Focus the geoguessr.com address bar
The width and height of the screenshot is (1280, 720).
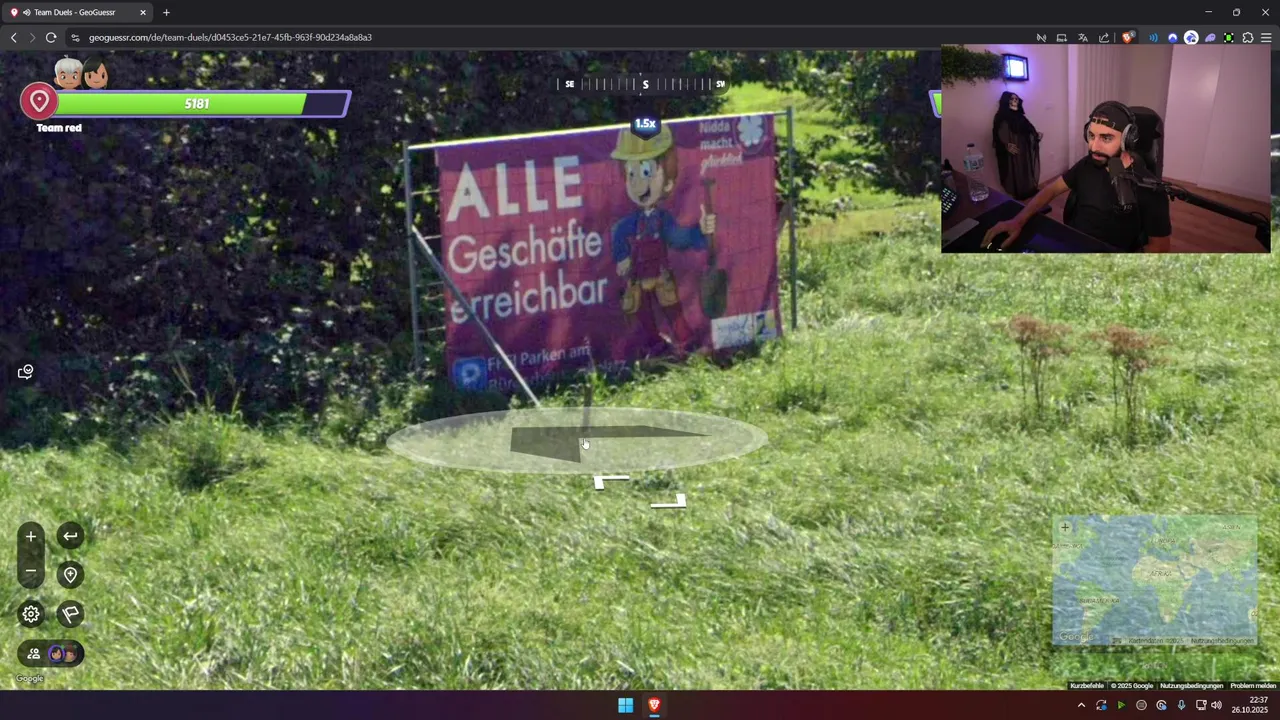tap(550, 37)
